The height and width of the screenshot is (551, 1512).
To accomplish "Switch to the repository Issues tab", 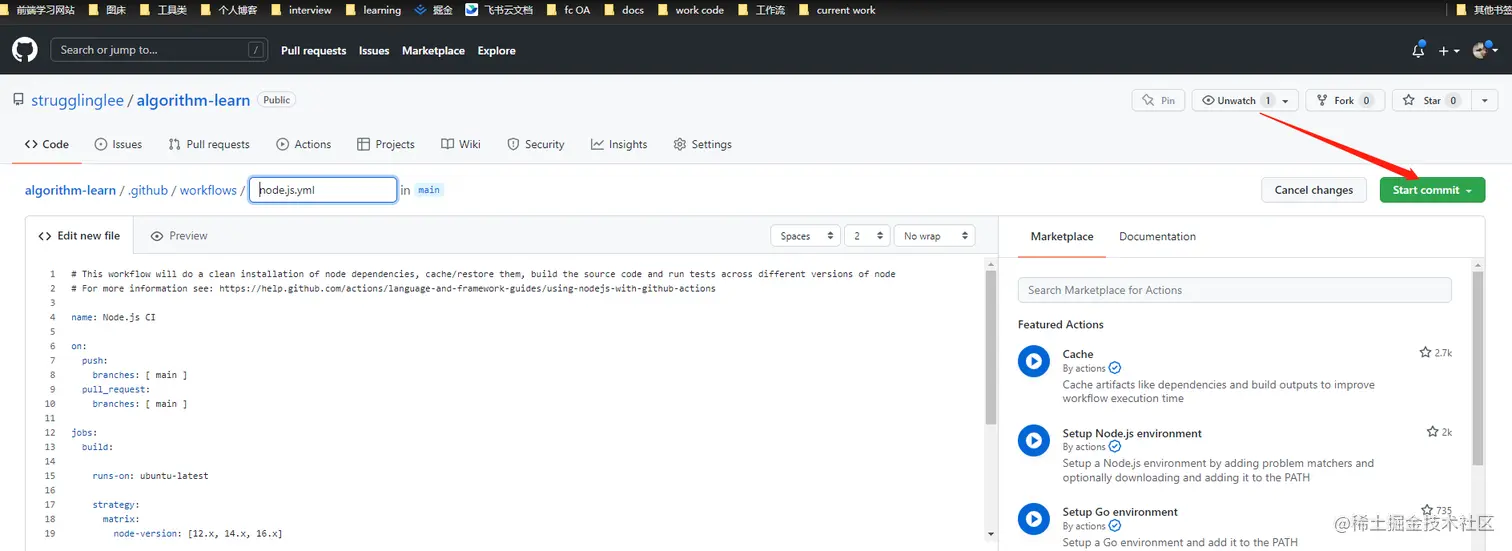I will point(118,144).
